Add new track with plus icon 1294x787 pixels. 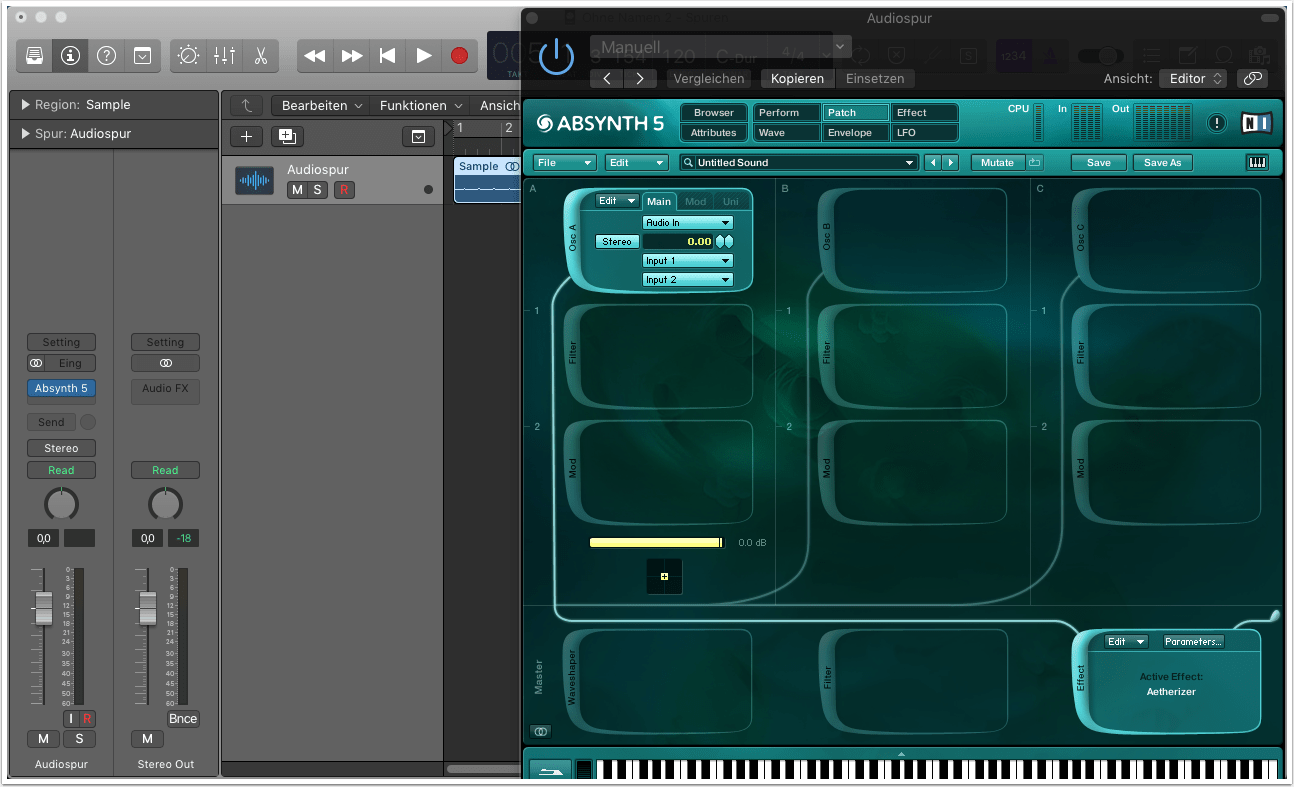[x=247, y=137]
